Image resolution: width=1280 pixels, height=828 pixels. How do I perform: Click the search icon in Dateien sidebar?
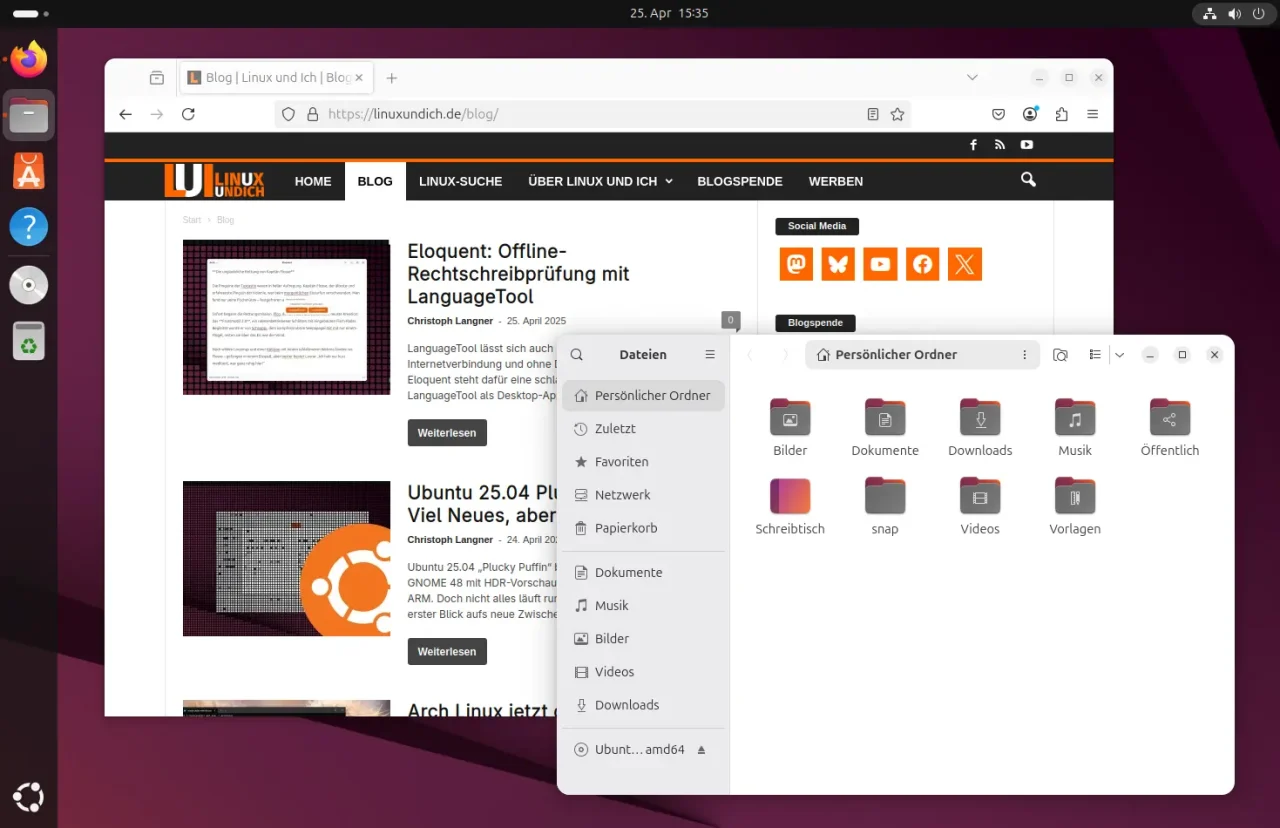pyautogui.click(x=577, y=355)
